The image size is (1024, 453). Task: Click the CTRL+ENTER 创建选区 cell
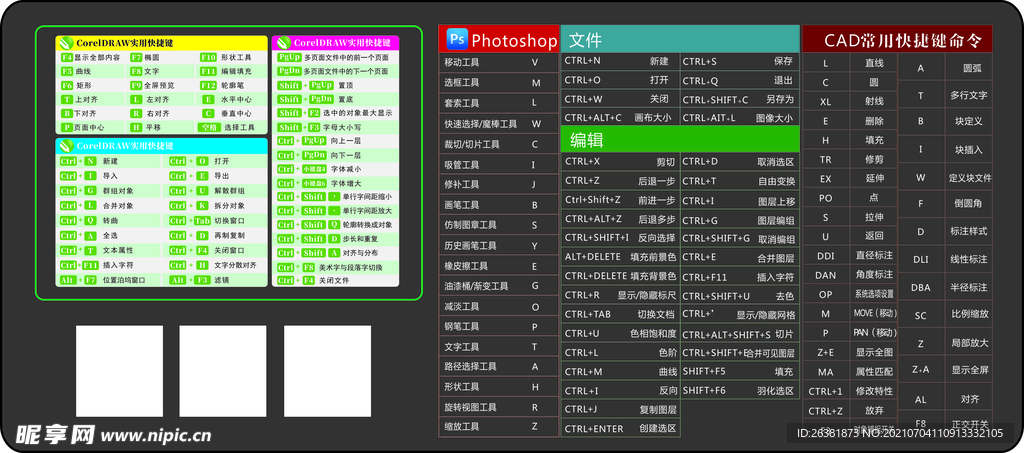tap(620, 429)
